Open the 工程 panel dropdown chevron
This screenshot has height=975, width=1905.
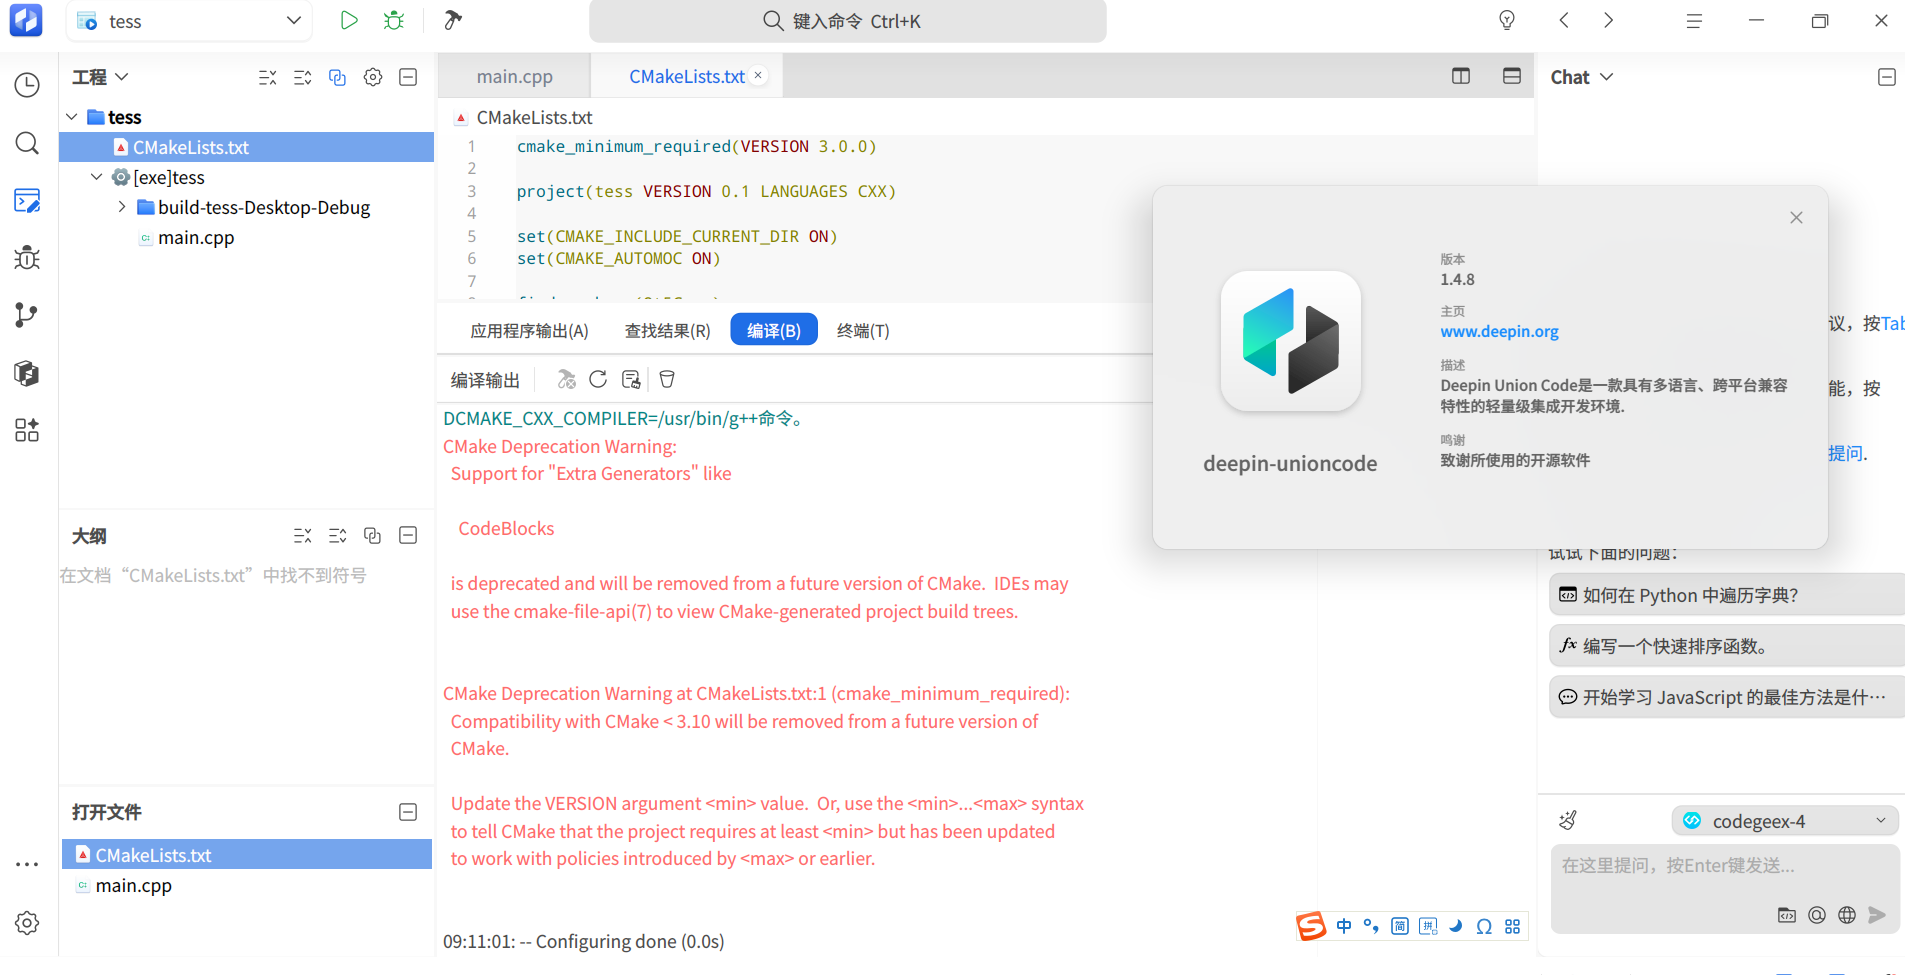[x=122, y=77]
